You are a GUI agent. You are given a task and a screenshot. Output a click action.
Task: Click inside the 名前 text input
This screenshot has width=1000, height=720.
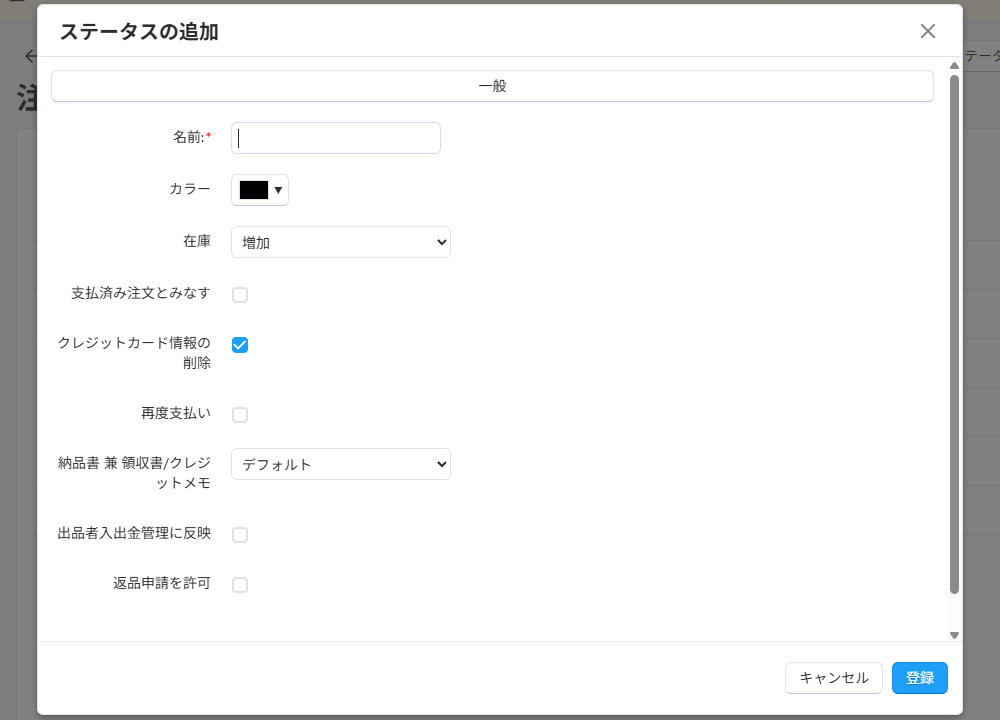335,137
